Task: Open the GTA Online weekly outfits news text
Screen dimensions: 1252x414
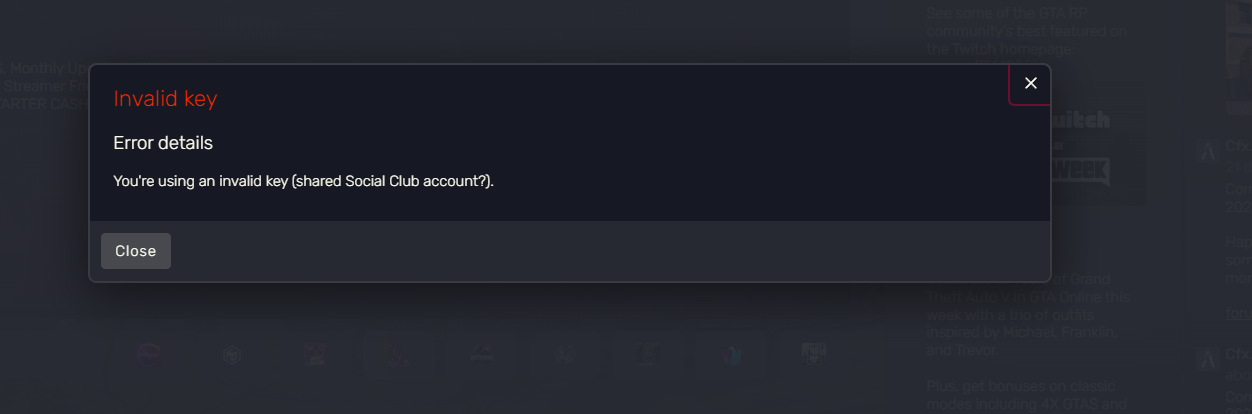Action: coord(1027,314)
